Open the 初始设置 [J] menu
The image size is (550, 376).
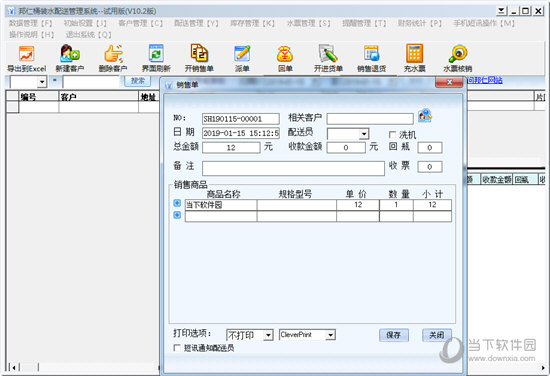(85, 24)
